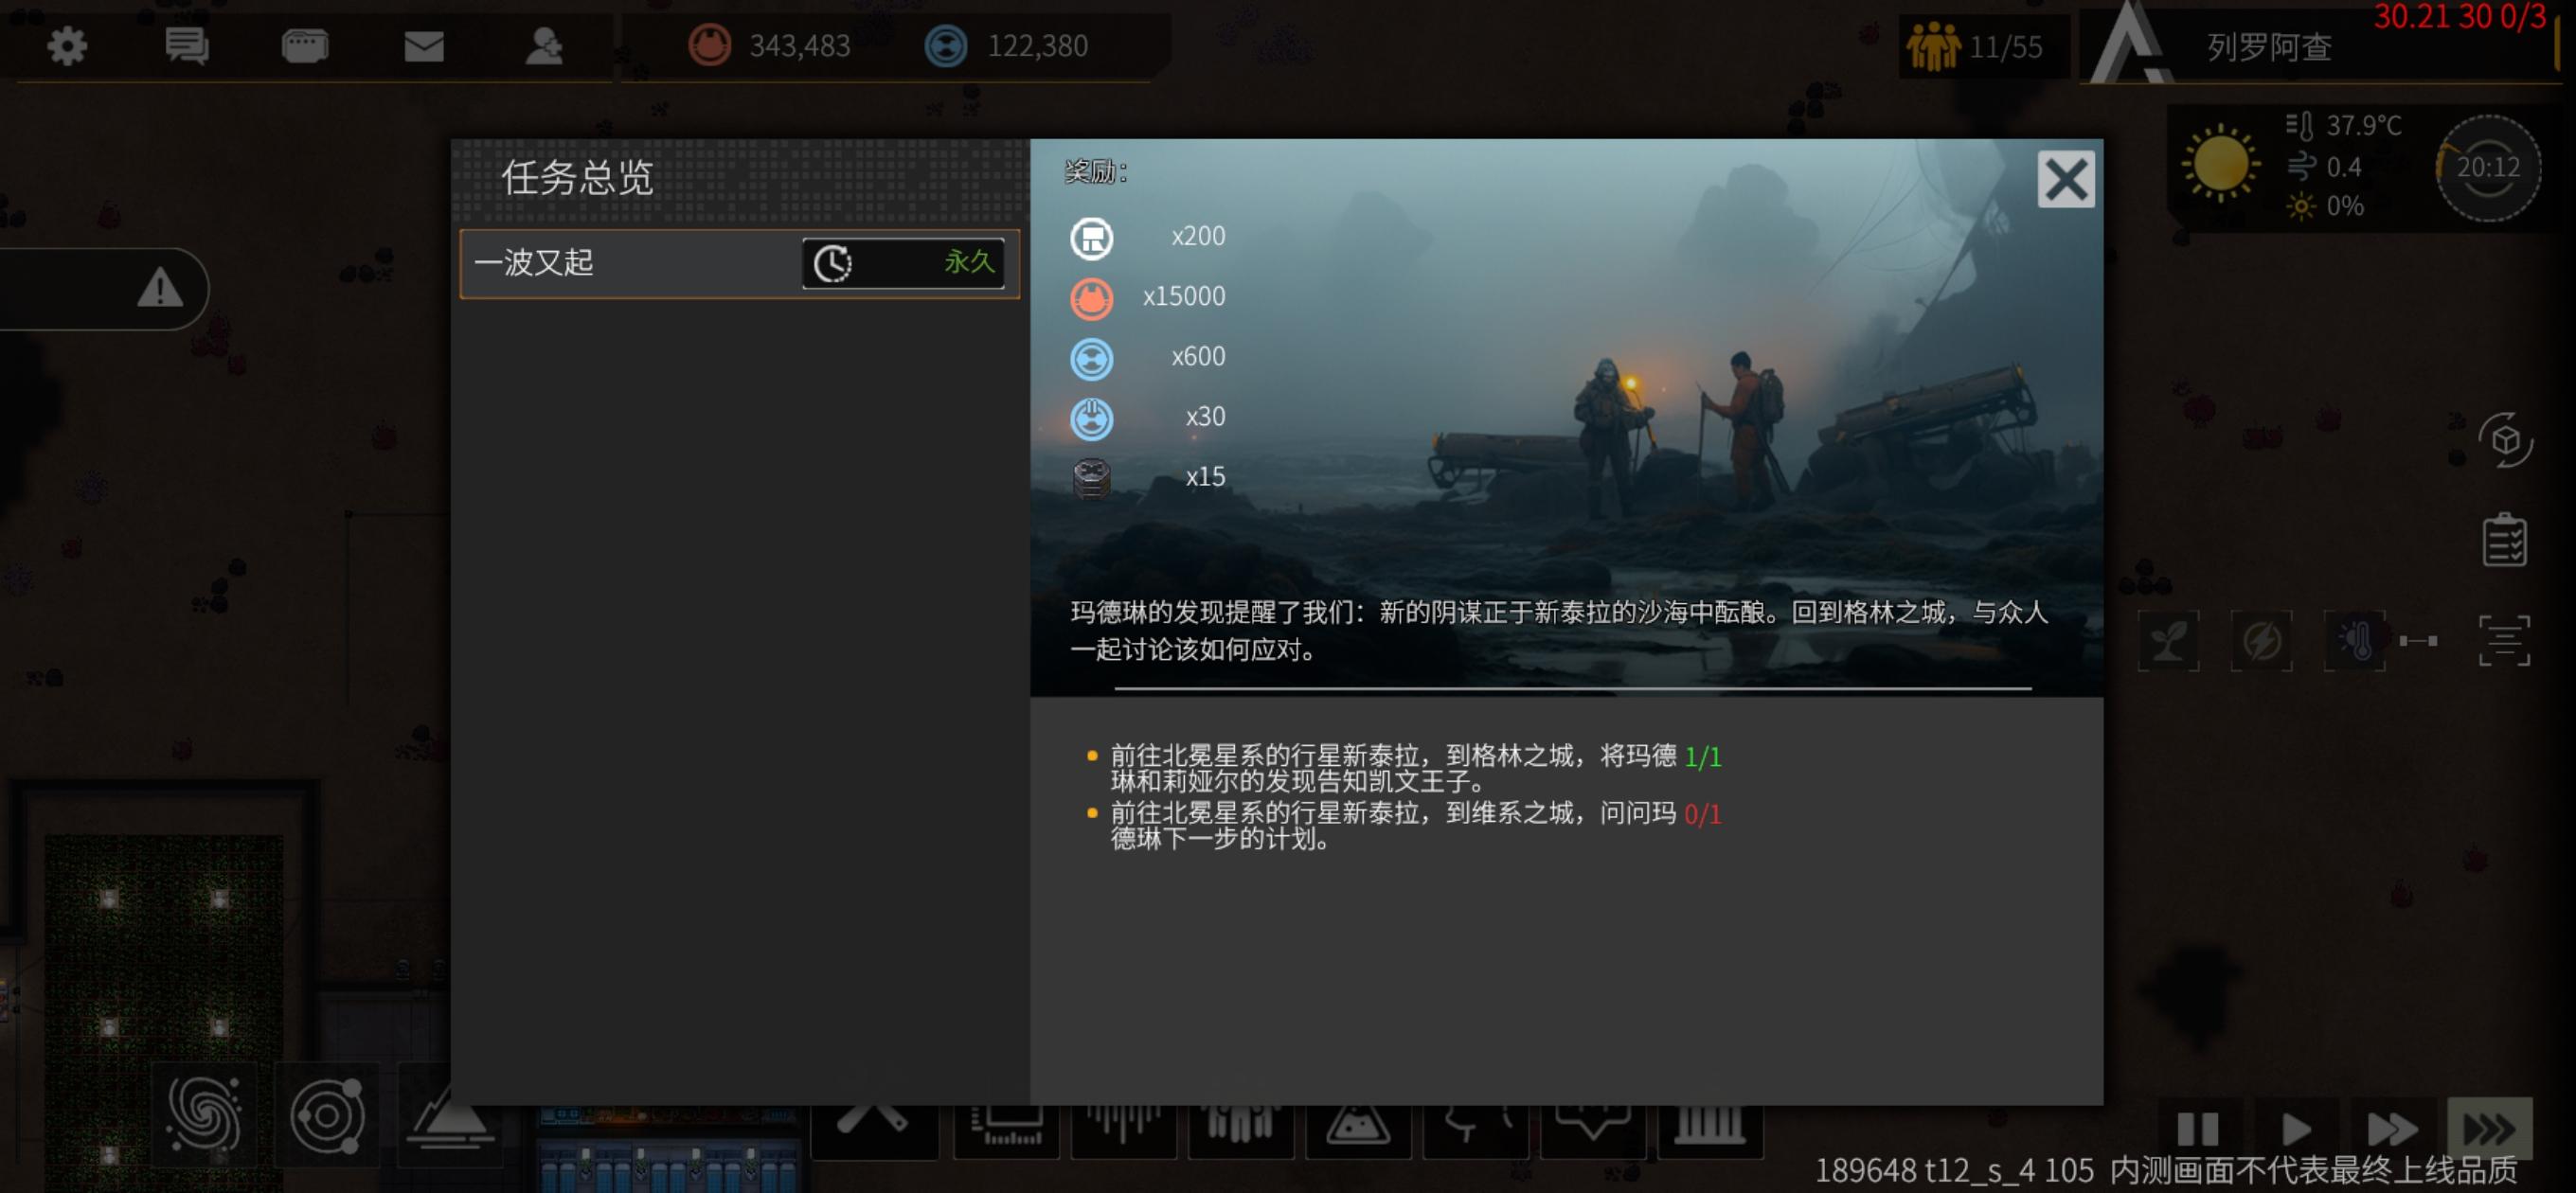Image resolution: width=2576 pixels, height=1193 pixels.
Task: Click the 永久 timer badge
Action: pos(903,263)
